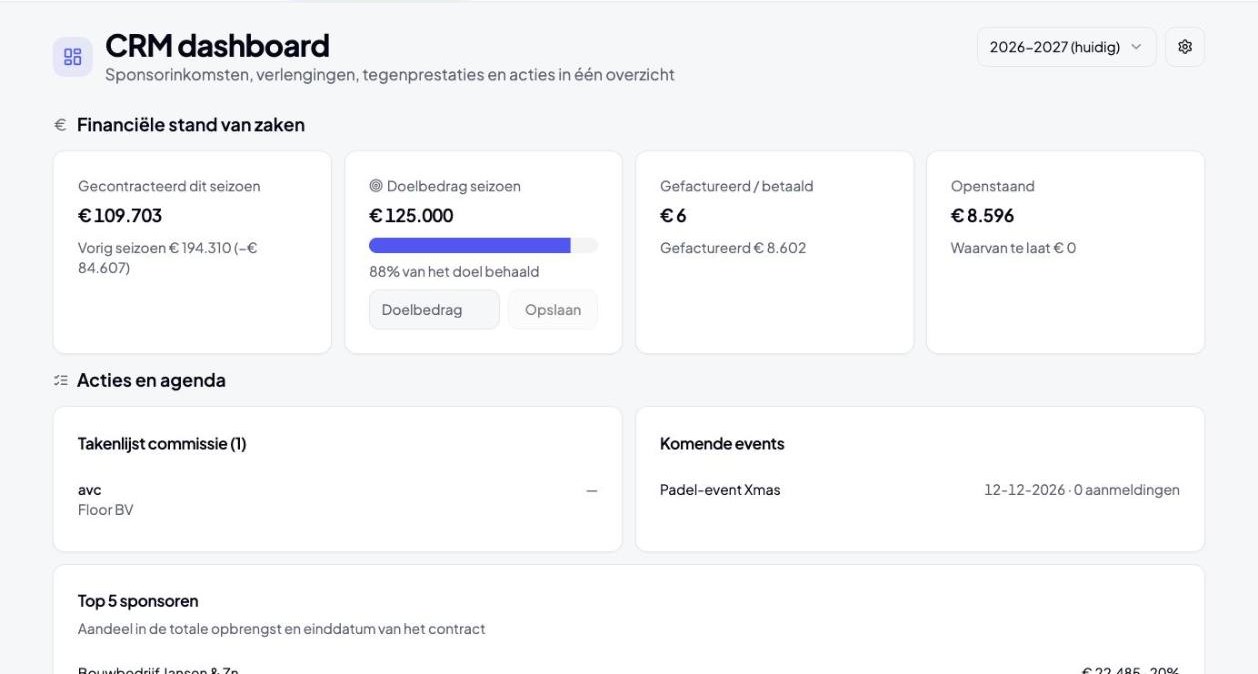Screen dimensions: 1258x674
Task: Click the Gefactureerd / betaald amount € 6
Action: (x=673, y=215)
